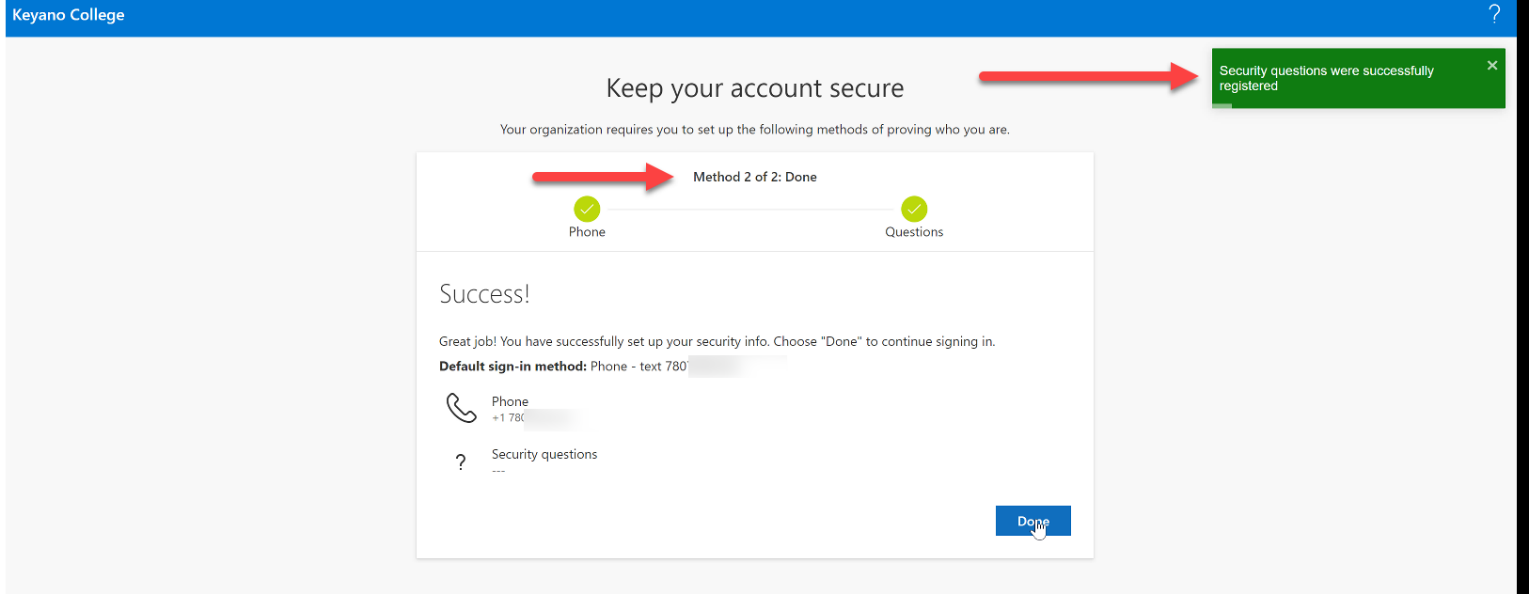The width and height of the screenshot is (1529, 594).
Task: Dismiss the security questions registered notification
Action: [x=1492, y=66]
